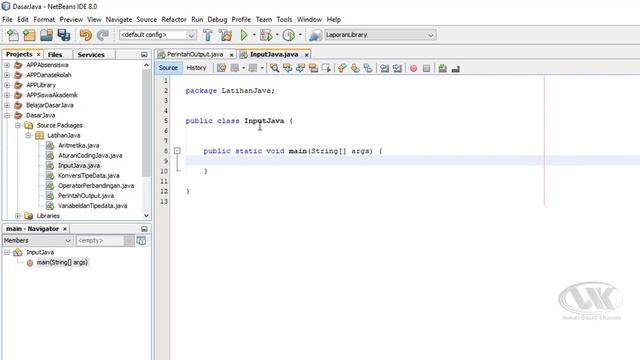Click the New File toolbar icon
This screenshot has height=360, width=640.
click(13, 35)
